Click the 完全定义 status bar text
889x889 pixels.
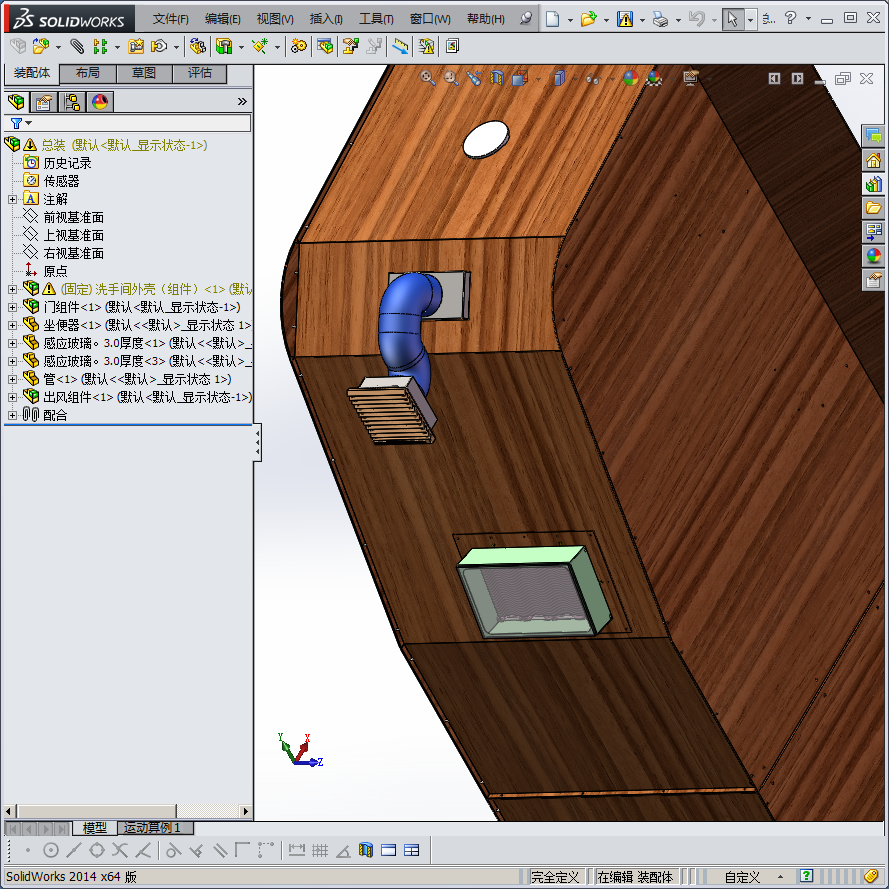click(x=555, y=877)
